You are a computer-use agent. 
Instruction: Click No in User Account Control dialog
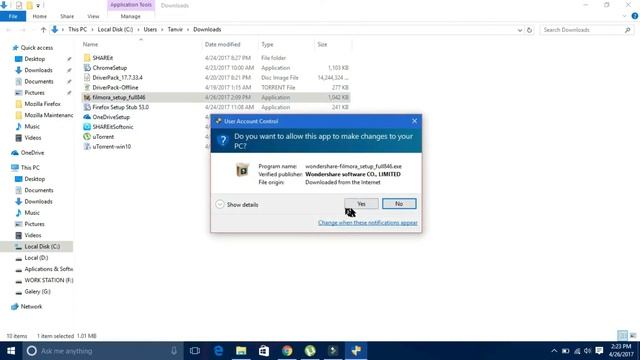pyautogui.click(x=399, y=204)
